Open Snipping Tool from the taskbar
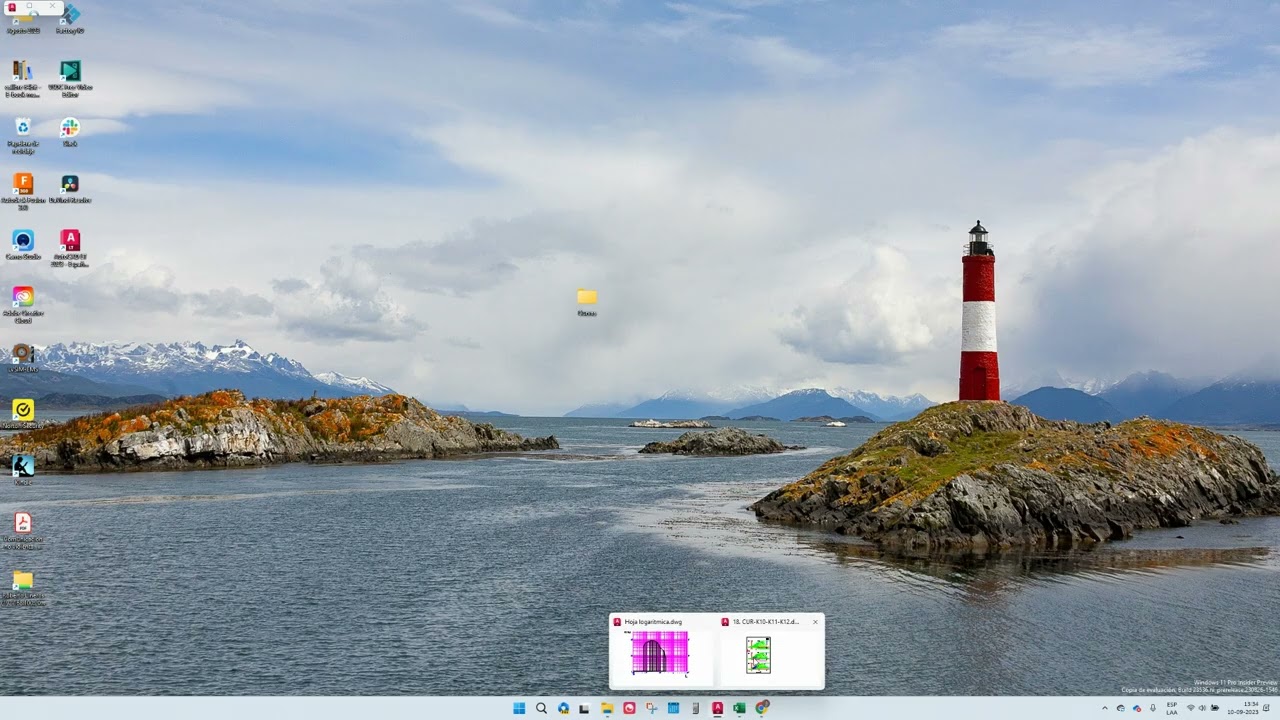Image resolution: width=1280 pixels, height=720 pixels. (x=651, y=708)
